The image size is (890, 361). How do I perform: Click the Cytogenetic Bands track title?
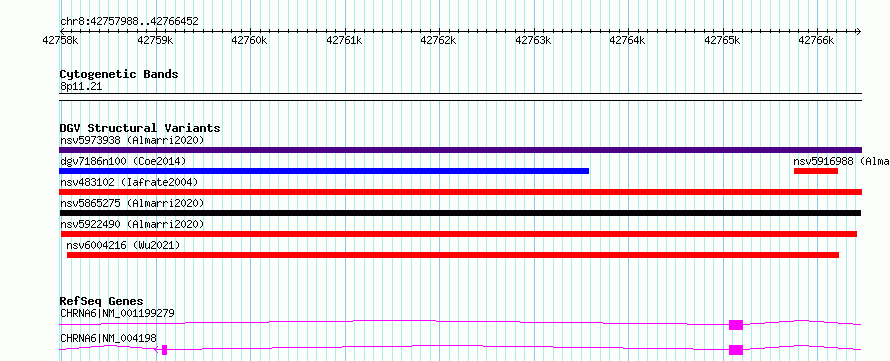119,74
